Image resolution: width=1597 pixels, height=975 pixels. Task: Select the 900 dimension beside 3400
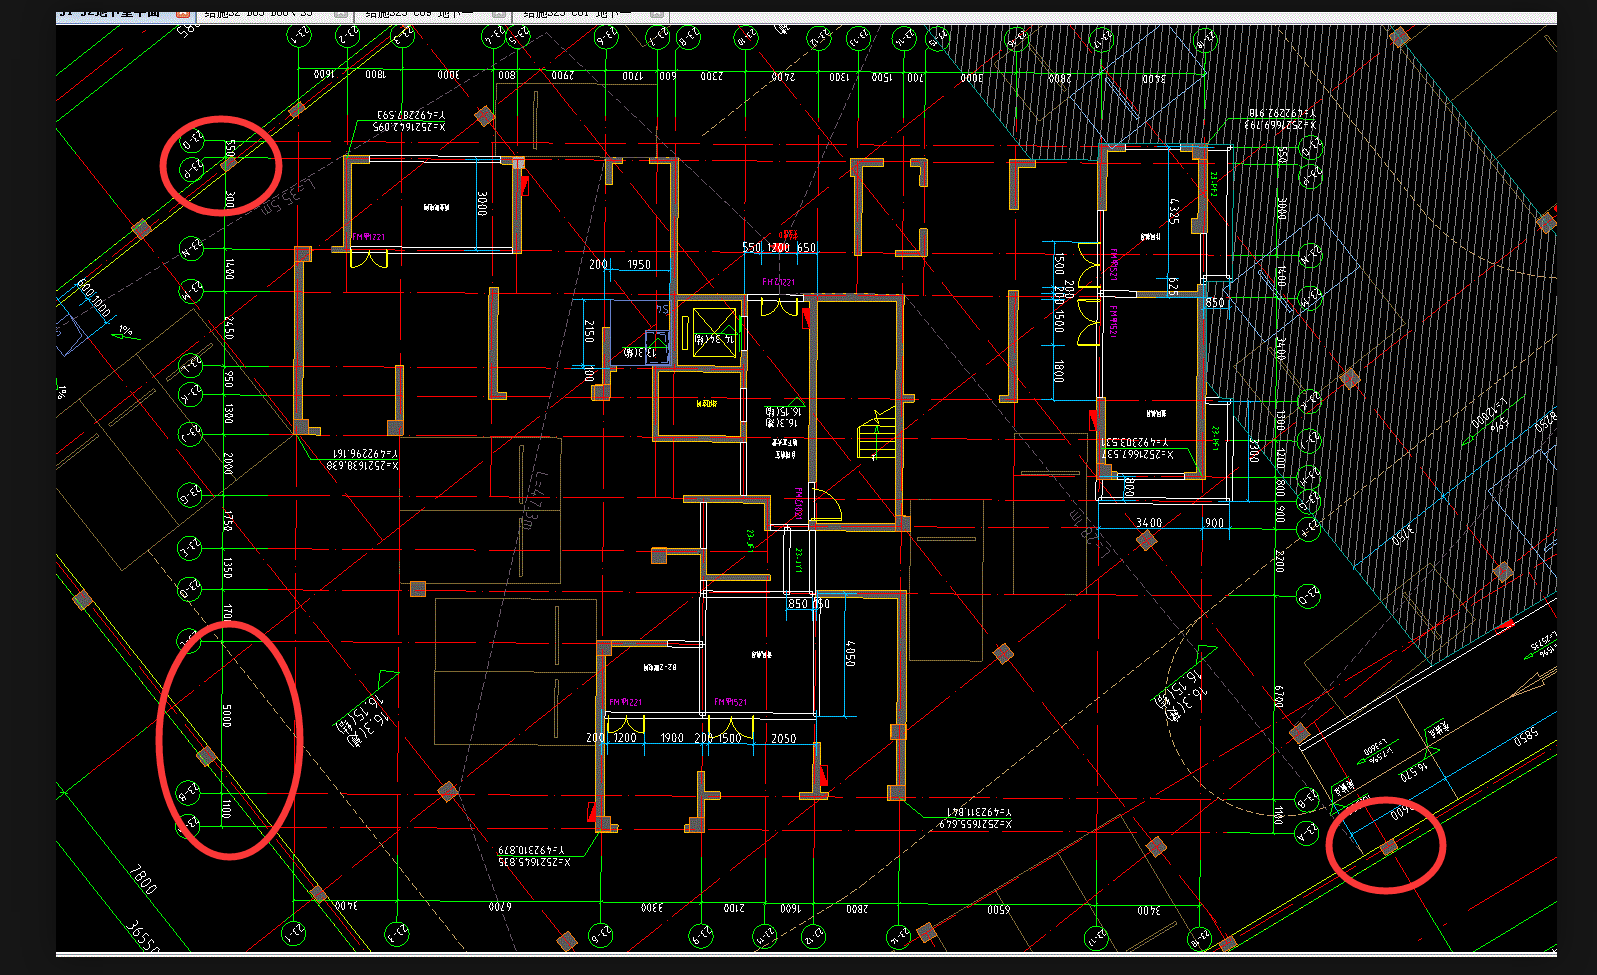tap(1214, 523)
